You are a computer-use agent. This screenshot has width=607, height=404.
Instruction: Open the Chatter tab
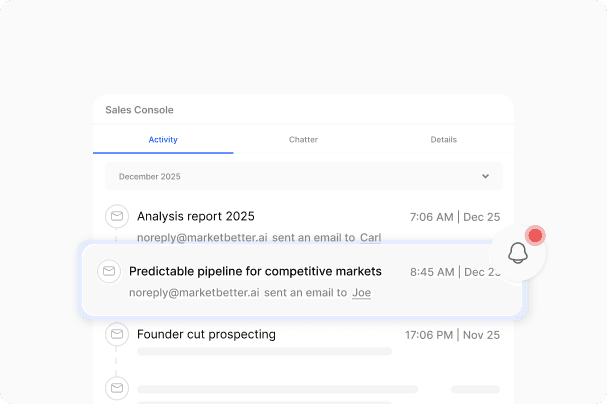(303, 140)
